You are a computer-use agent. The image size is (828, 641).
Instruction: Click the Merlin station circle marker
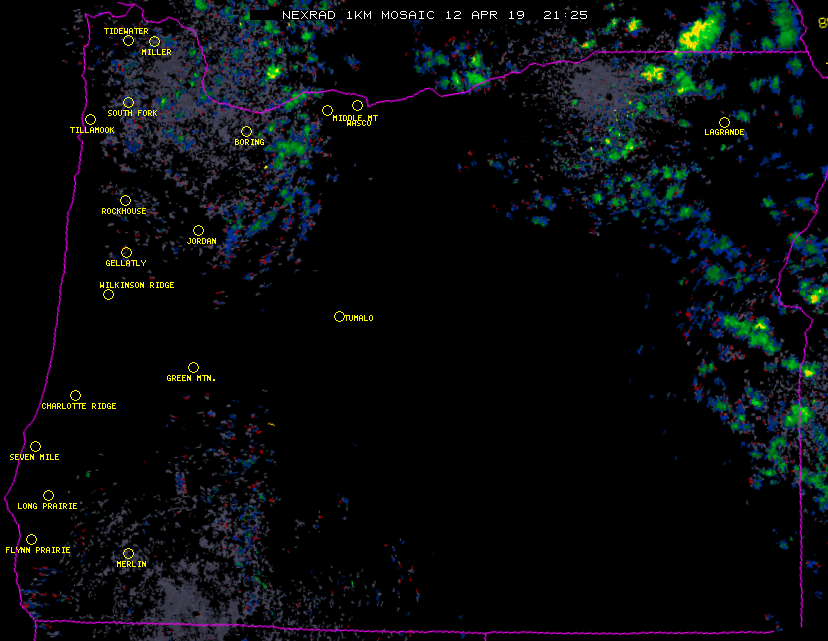pyautogui.click(x=128, y=553)
